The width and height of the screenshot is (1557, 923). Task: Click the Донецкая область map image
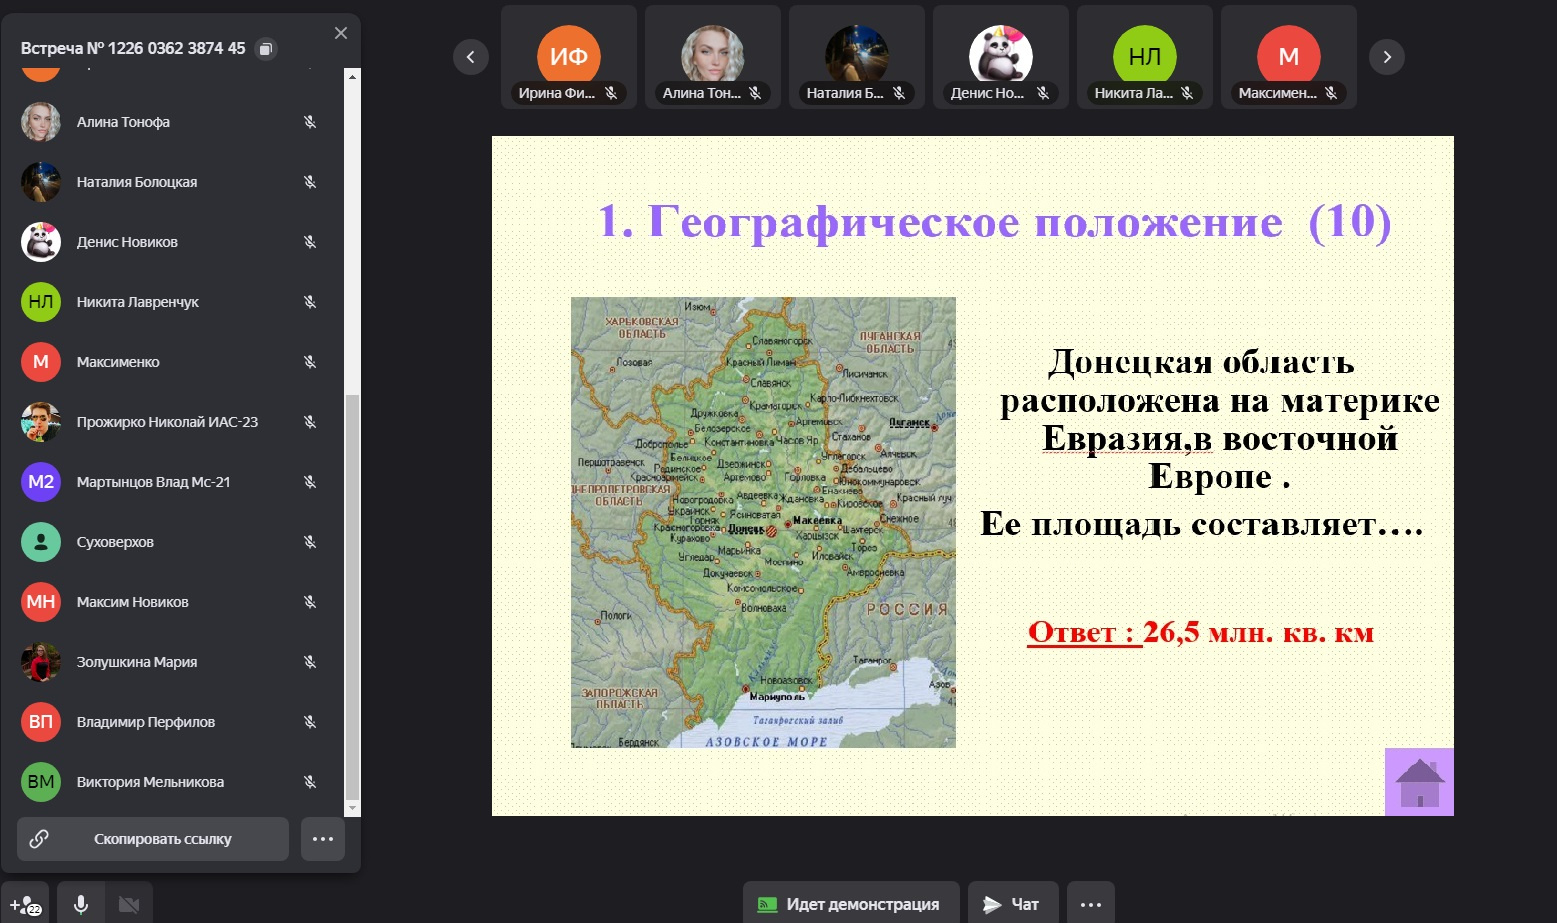763,522
